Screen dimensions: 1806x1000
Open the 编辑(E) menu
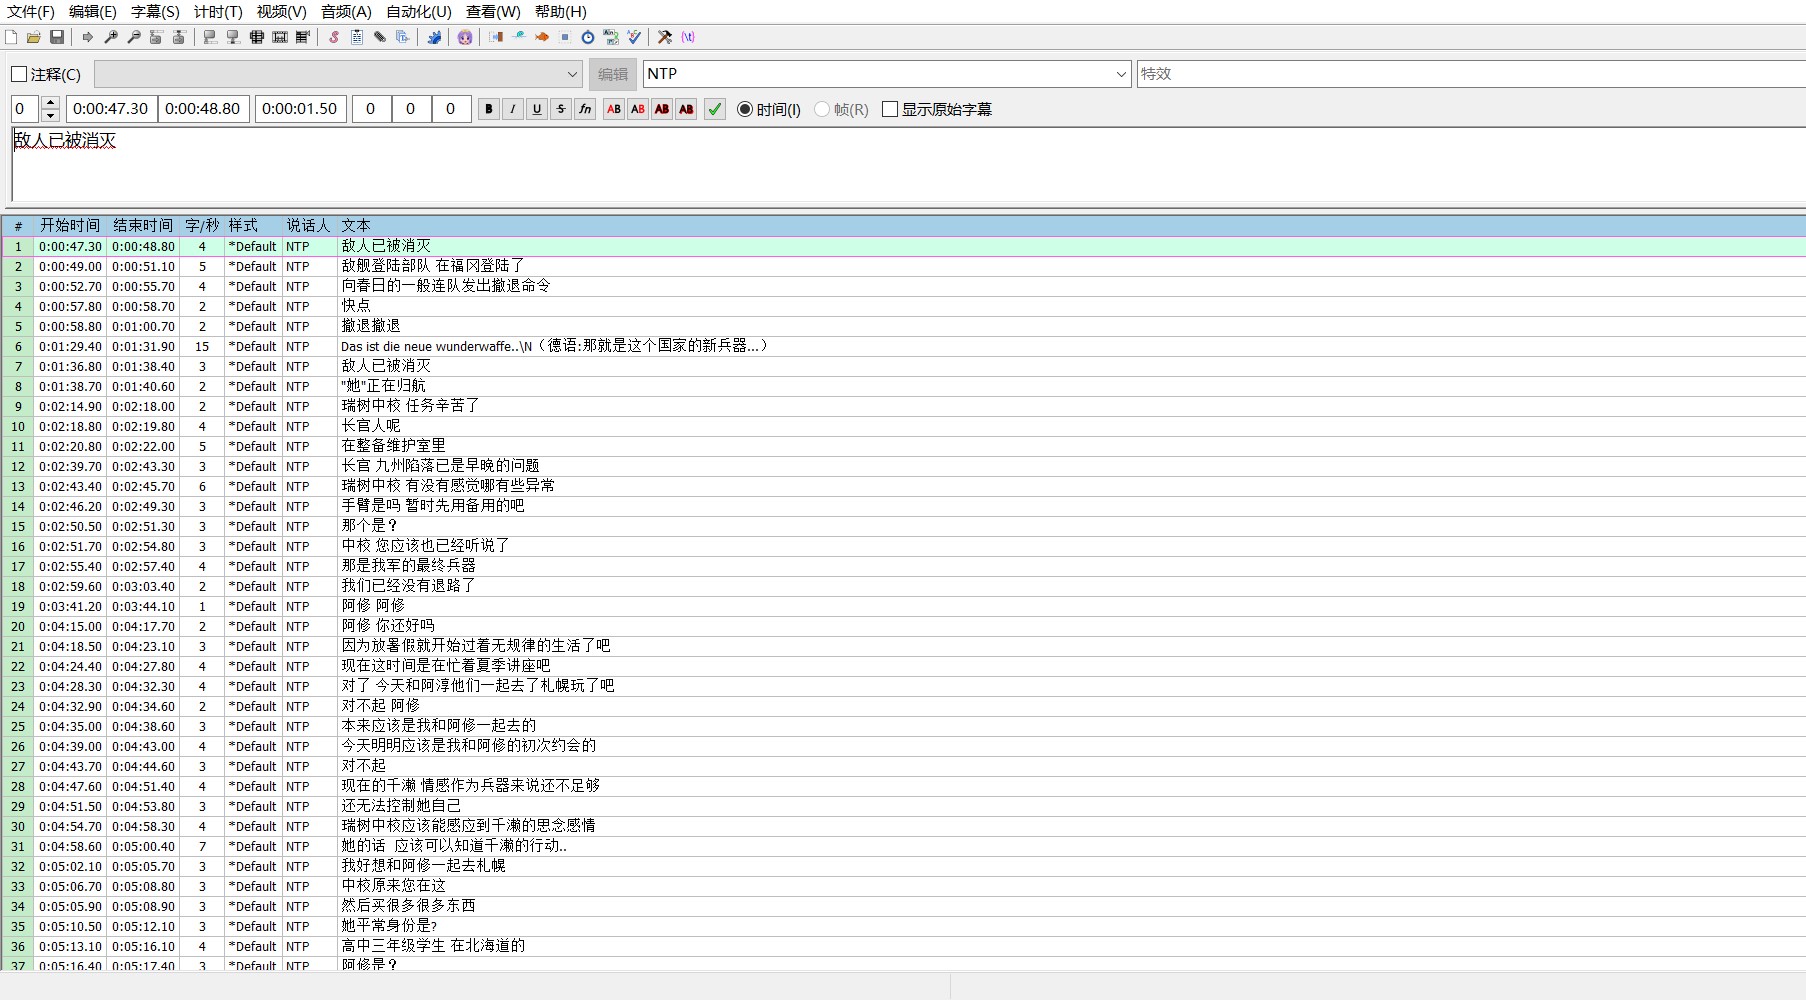[x=93, y=12]
